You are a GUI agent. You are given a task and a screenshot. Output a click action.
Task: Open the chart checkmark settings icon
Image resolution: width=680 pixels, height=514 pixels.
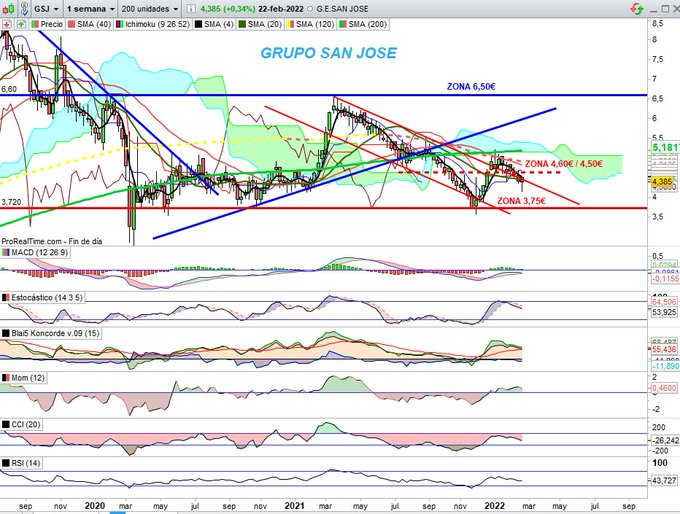point(25,8)
